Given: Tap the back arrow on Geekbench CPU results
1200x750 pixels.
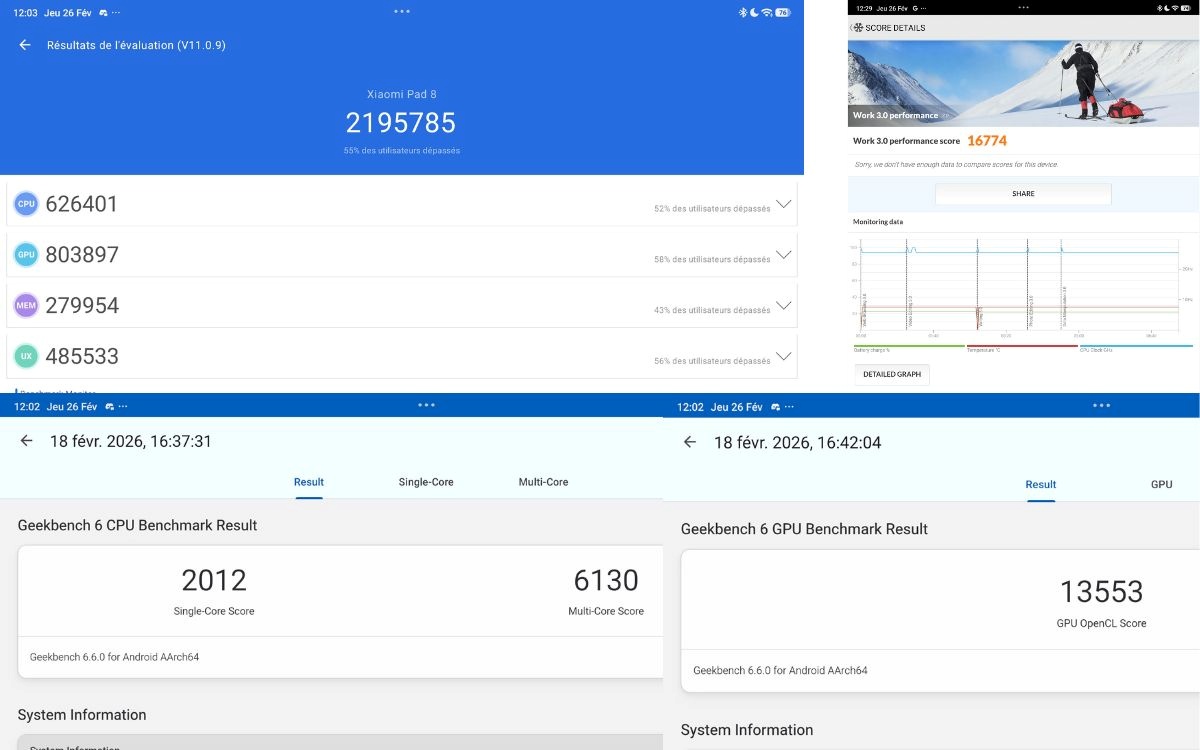Looking at the screenshot, I should (29, 442).
